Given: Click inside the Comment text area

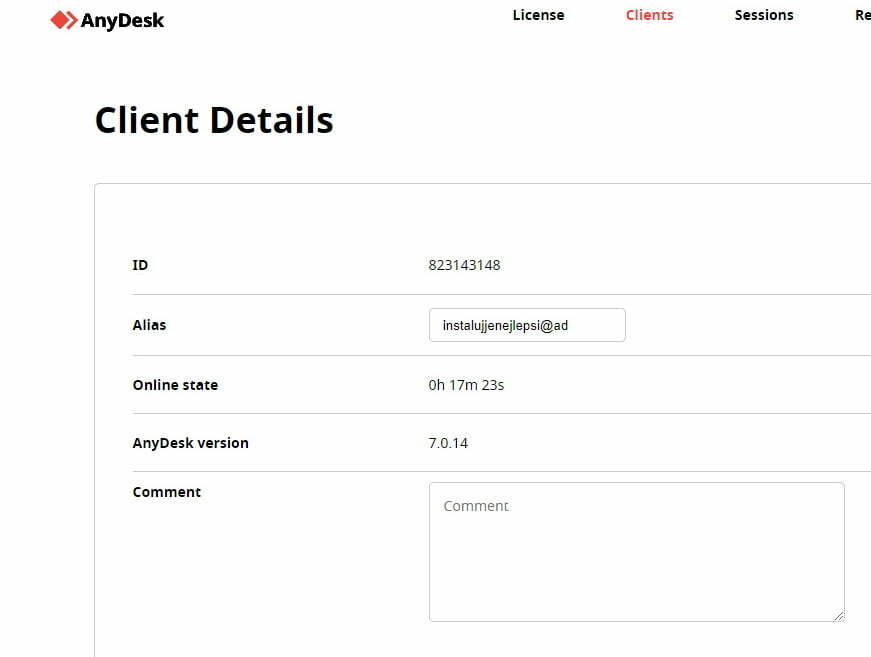Looking at the screenshot, I should (636, 550).
